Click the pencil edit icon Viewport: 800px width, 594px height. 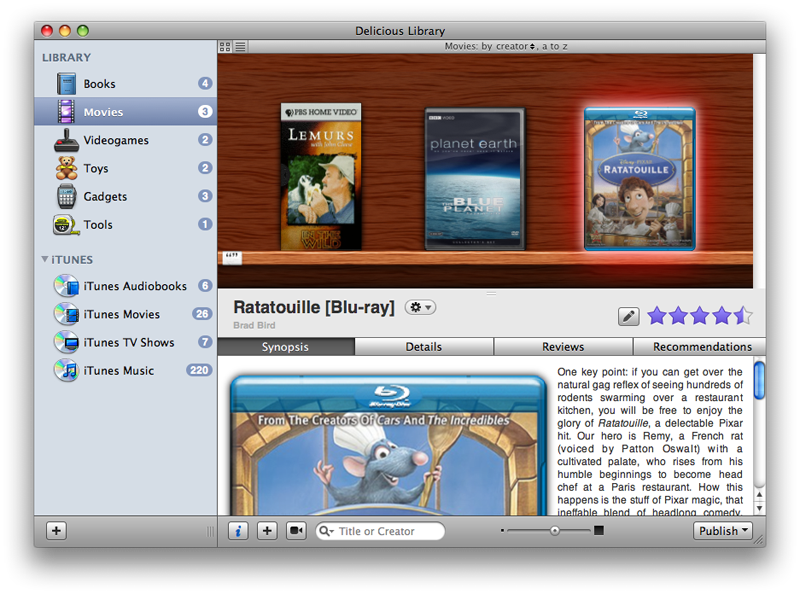[629, 316]
